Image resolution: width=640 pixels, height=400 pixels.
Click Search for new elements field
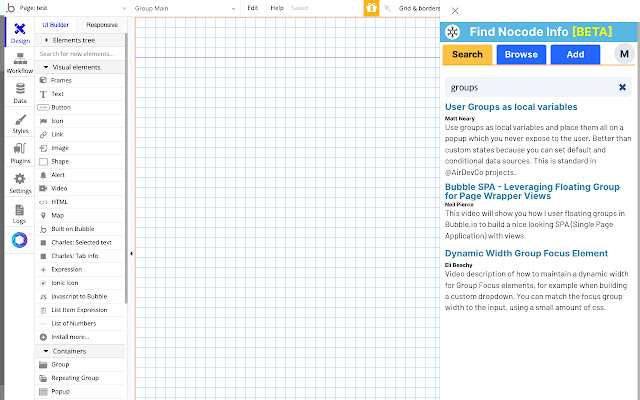(x=80, y=53)
